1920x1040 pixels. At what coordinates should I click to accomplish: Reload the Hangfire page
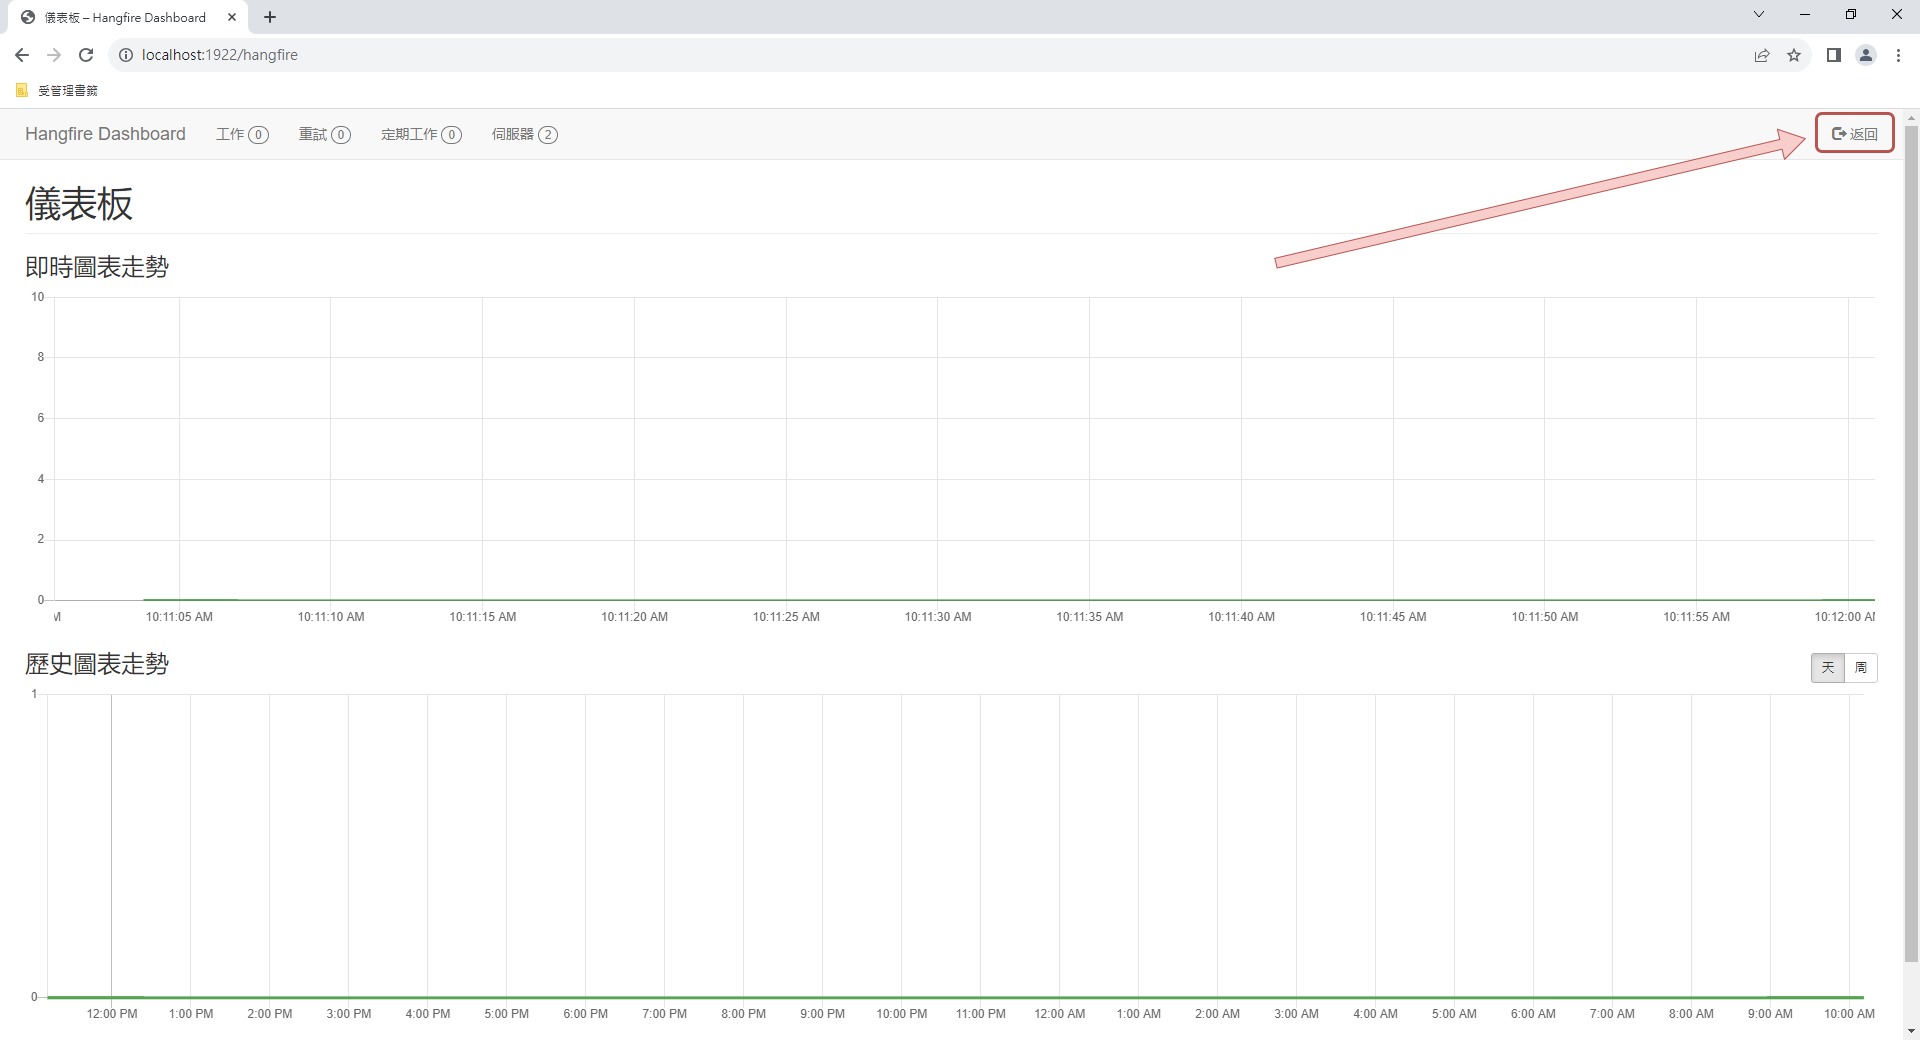click(x=86, y=55)
